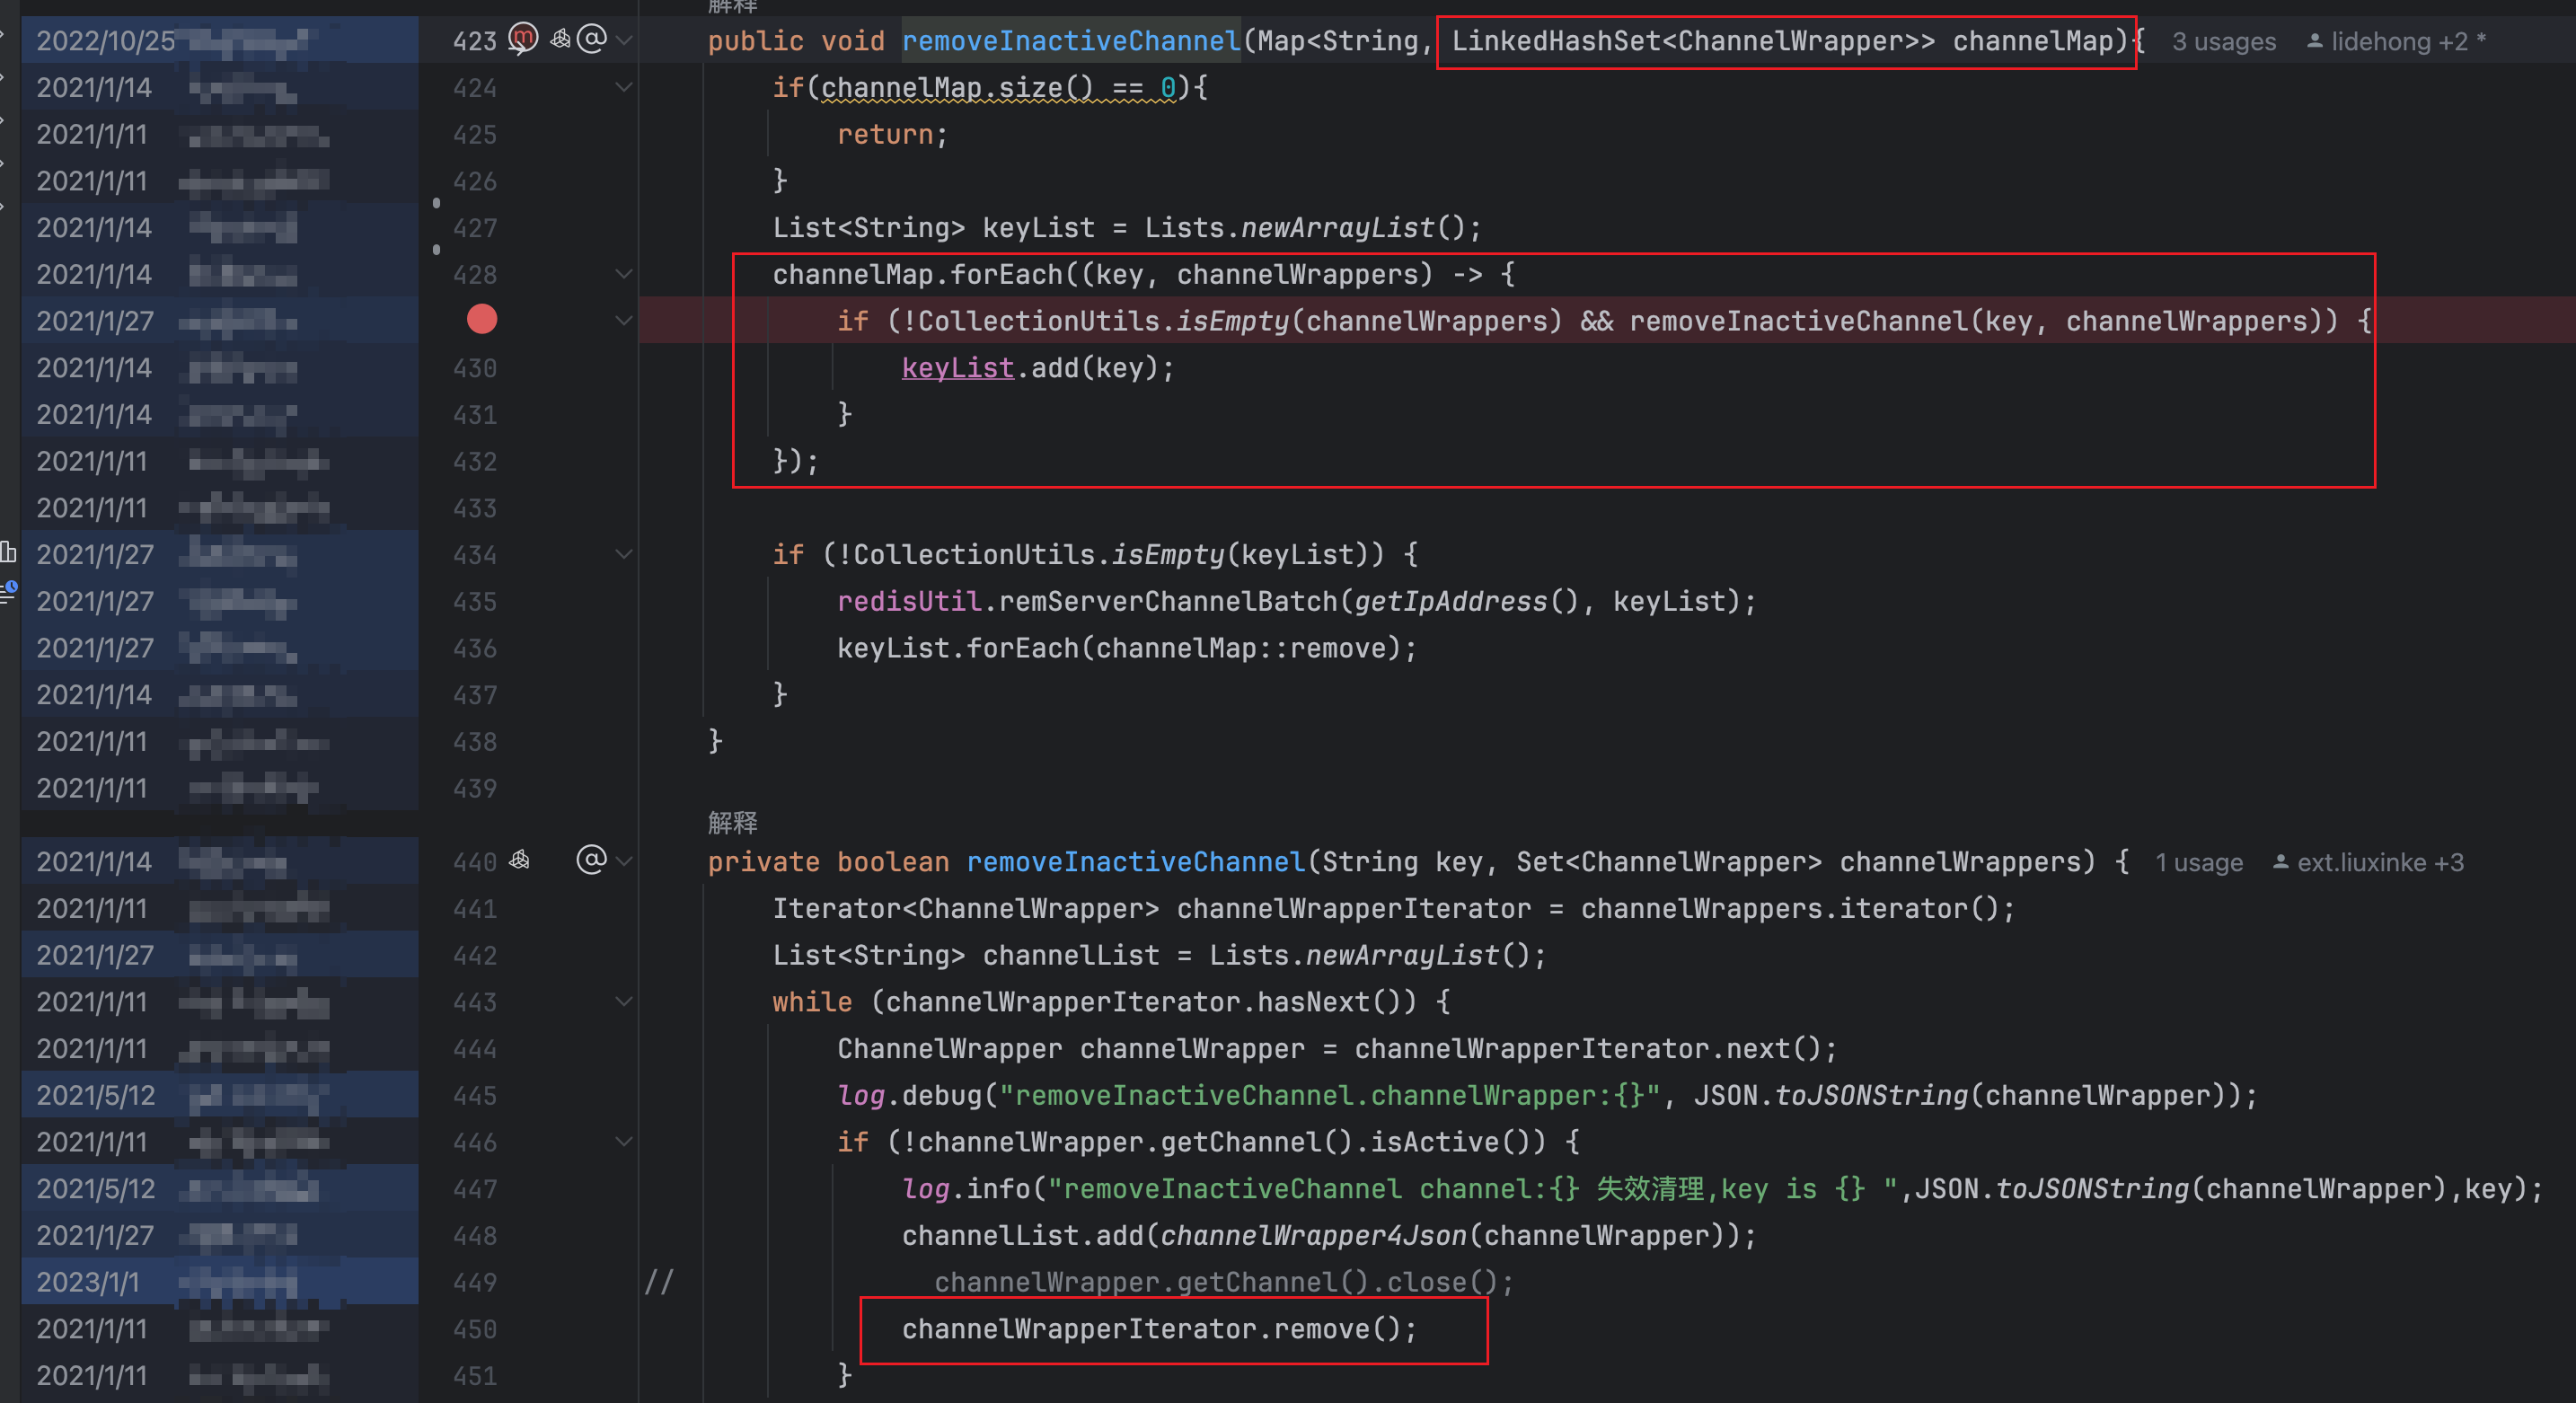Click the method run-to-cursor 'm' icon on line 423
Image resolution: width=2576 pixels, height=1403 pixels.
[x=523, y=39]
